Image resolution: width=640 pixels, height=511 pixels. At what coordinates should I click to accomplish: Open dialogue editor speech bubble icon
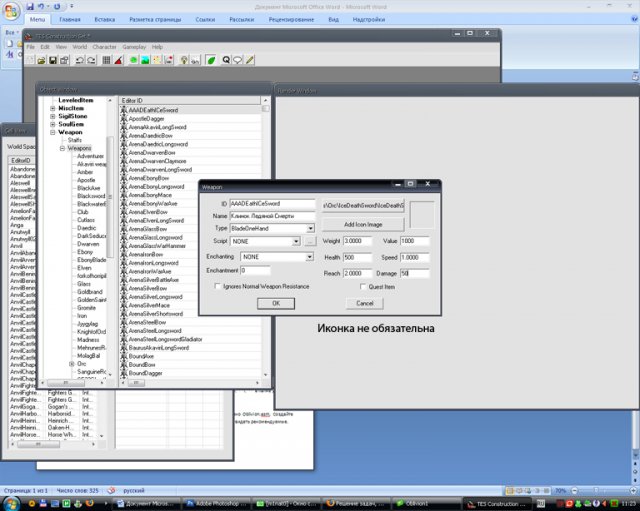coord(238,60)
